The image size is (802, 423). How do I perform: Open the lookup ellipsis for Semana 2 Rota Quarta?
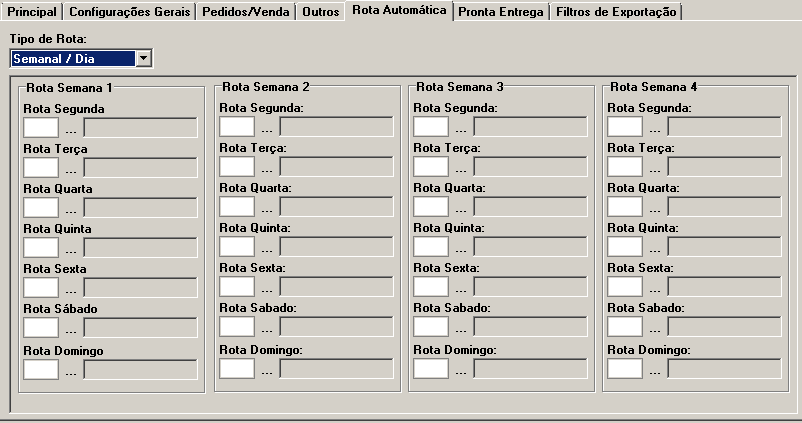[x=266, y=209]
